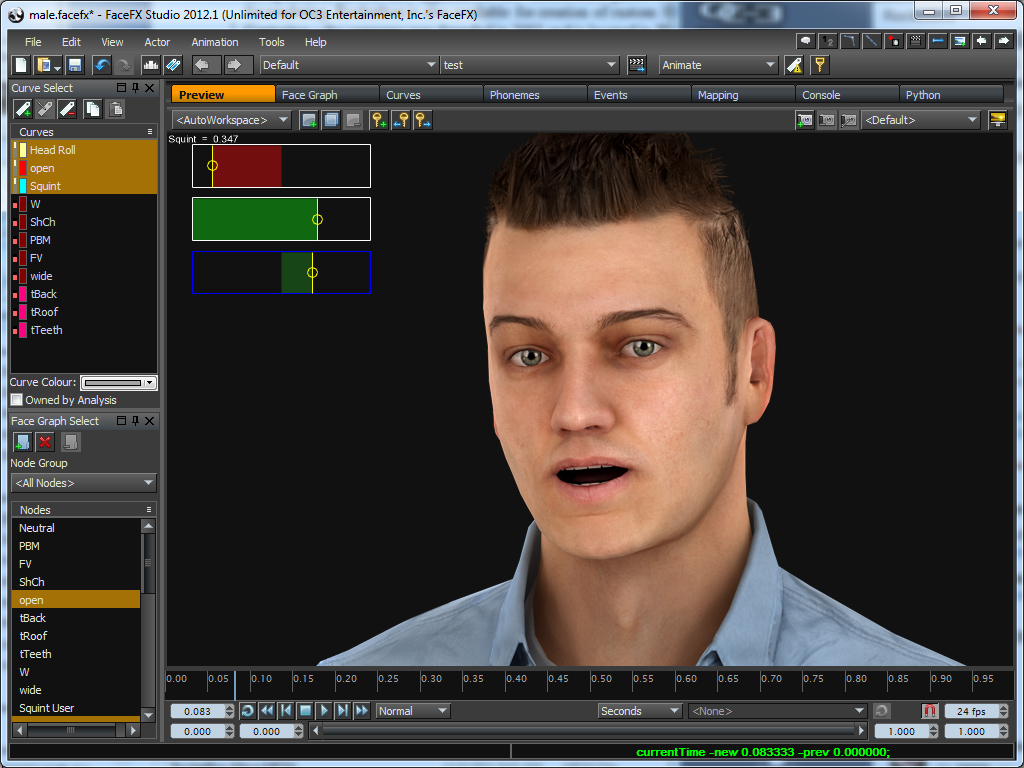Screen dimensions: 1024x768
Task: Add camera with green plus camera icon
Action: (x=805, y=120)
